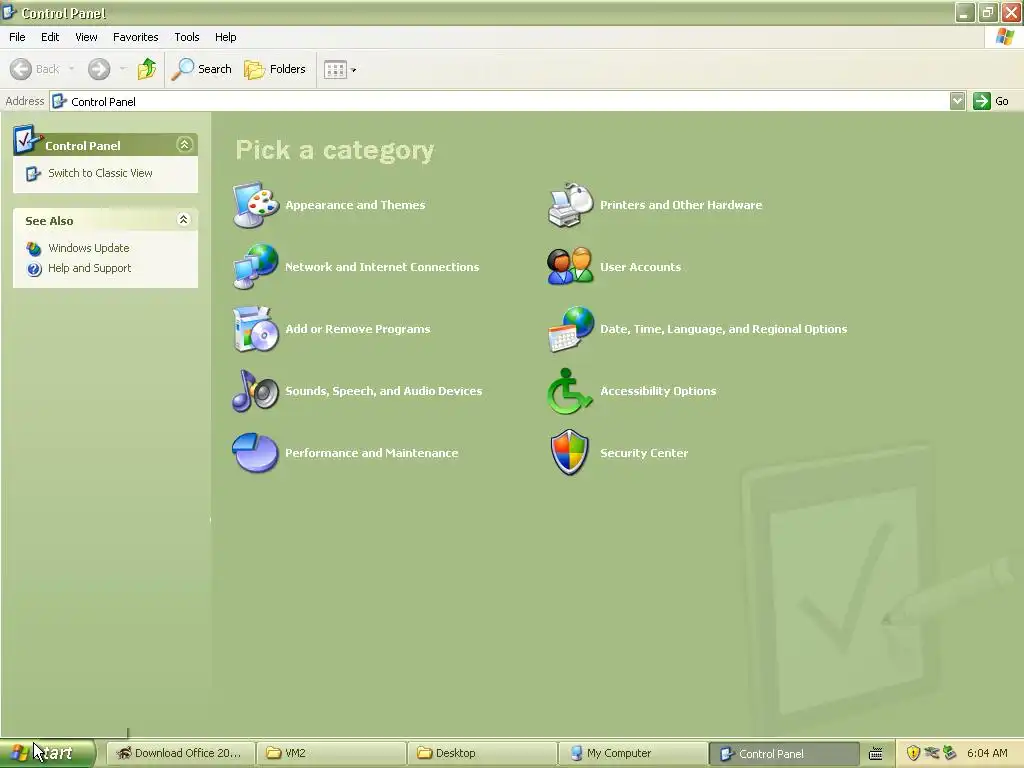Open the Favorites menu
The image size is (1024, 768).
tap(136, 37)
